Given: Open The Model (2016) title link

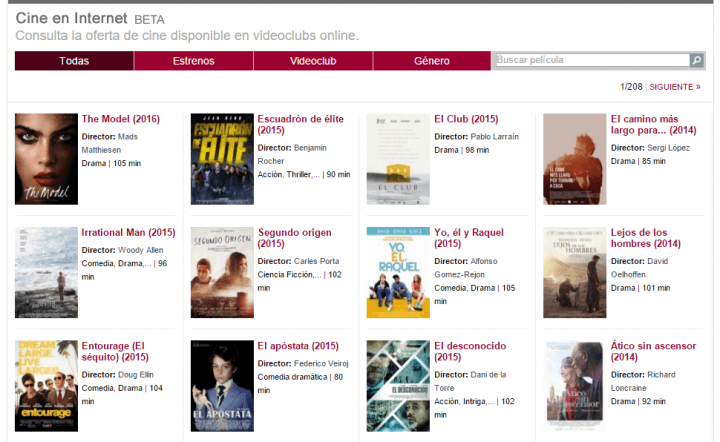Looking at the screenshot, I should [121, 119].
